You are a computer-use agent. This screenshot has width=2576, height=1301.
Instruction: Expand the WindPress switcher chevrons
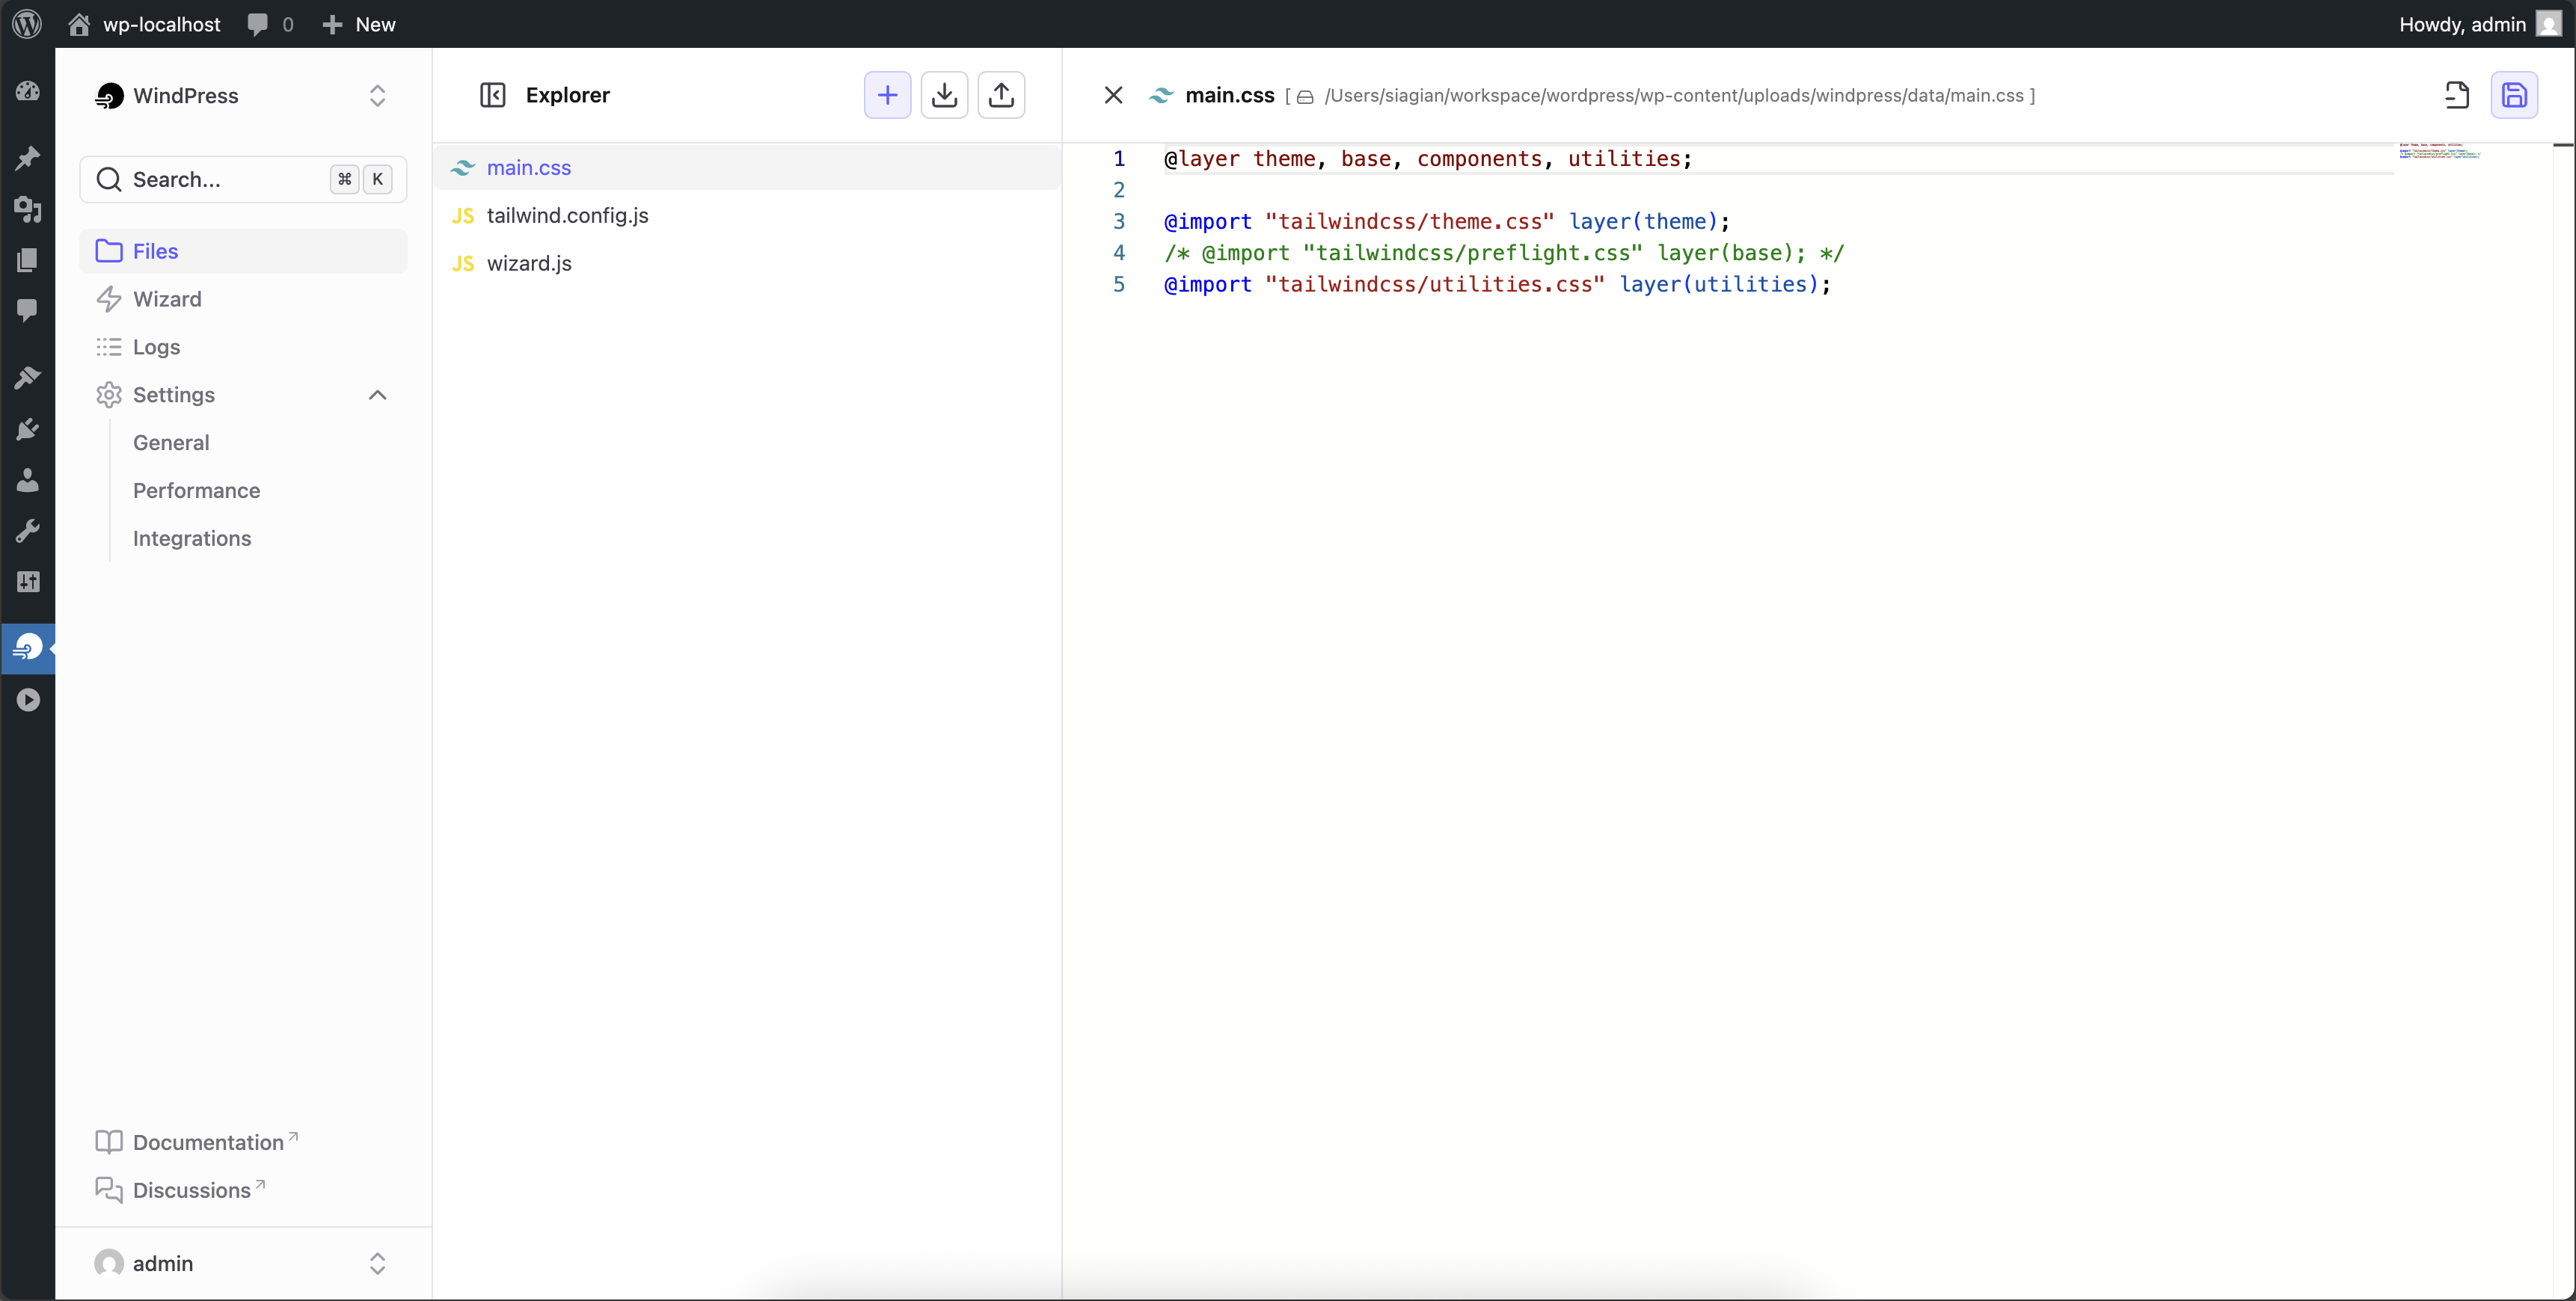pyautogui.click(x=377, y=96)
